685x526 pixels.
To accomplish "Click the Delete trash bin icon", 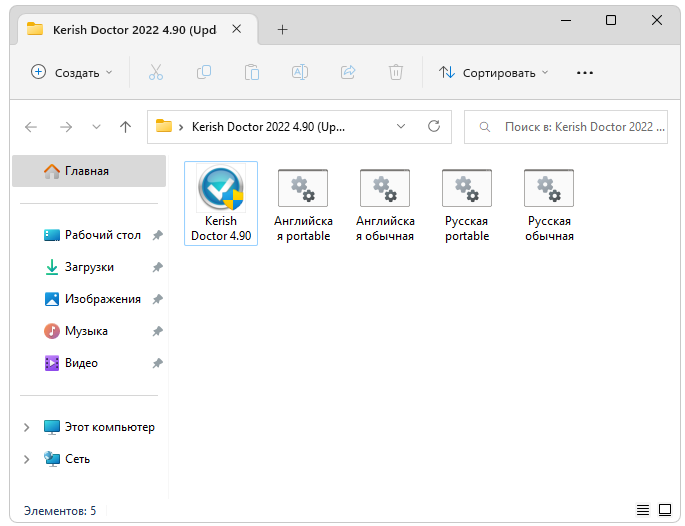I will click(396, 72).
